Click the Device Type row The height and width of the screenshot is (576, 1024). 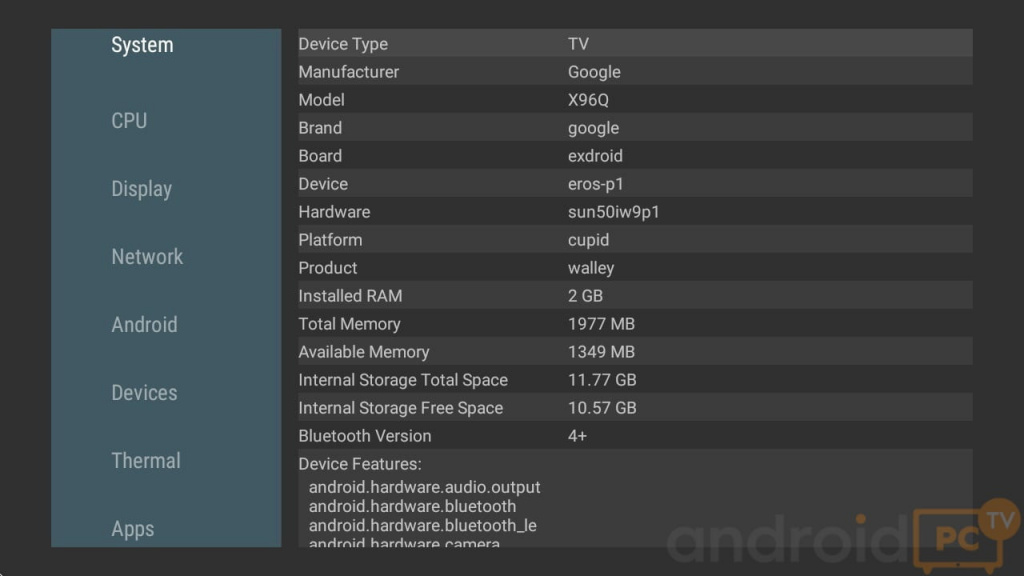click(x=634, y=44)
